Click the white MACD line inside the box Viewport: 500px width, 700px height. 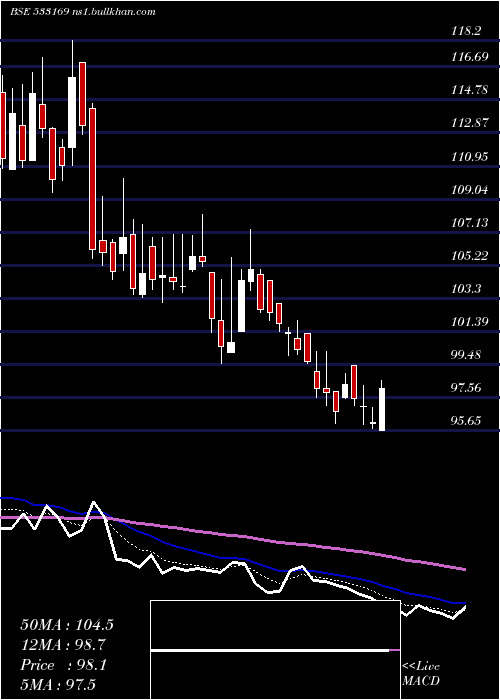click(270, 651)
